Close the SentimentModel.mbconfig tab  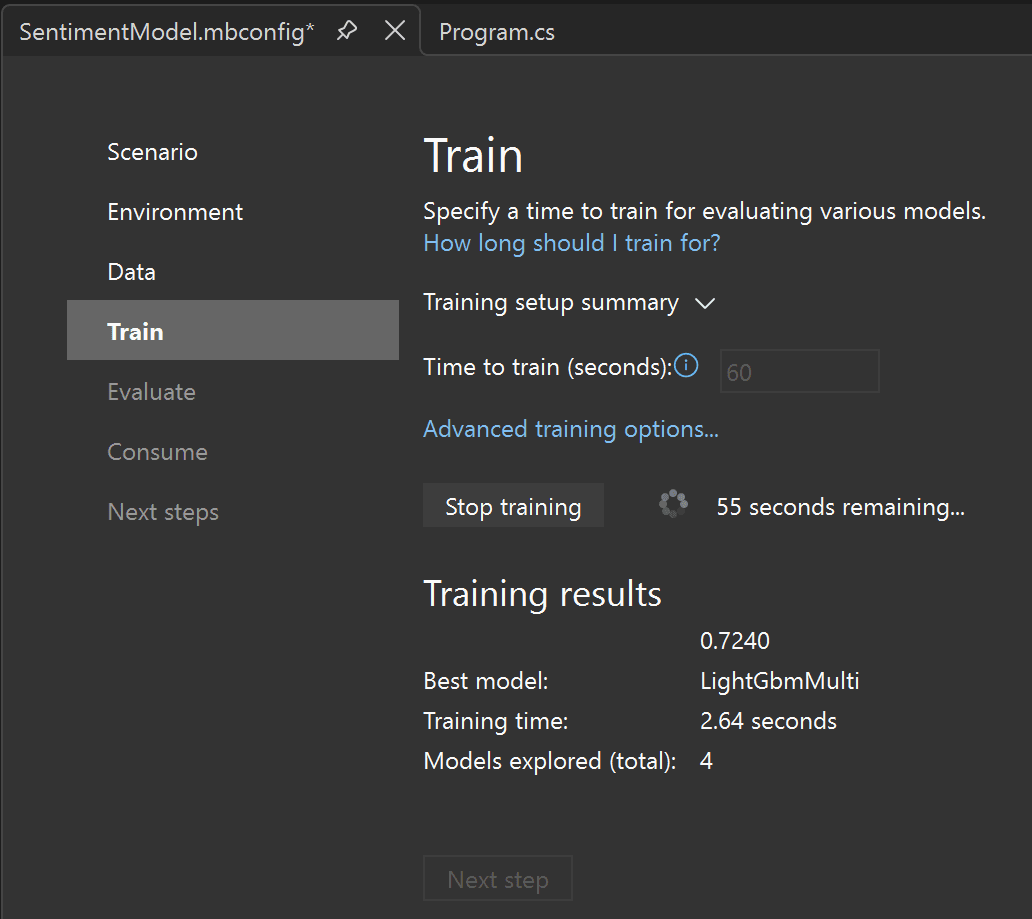pyautogui.click(x=395, y=32)
